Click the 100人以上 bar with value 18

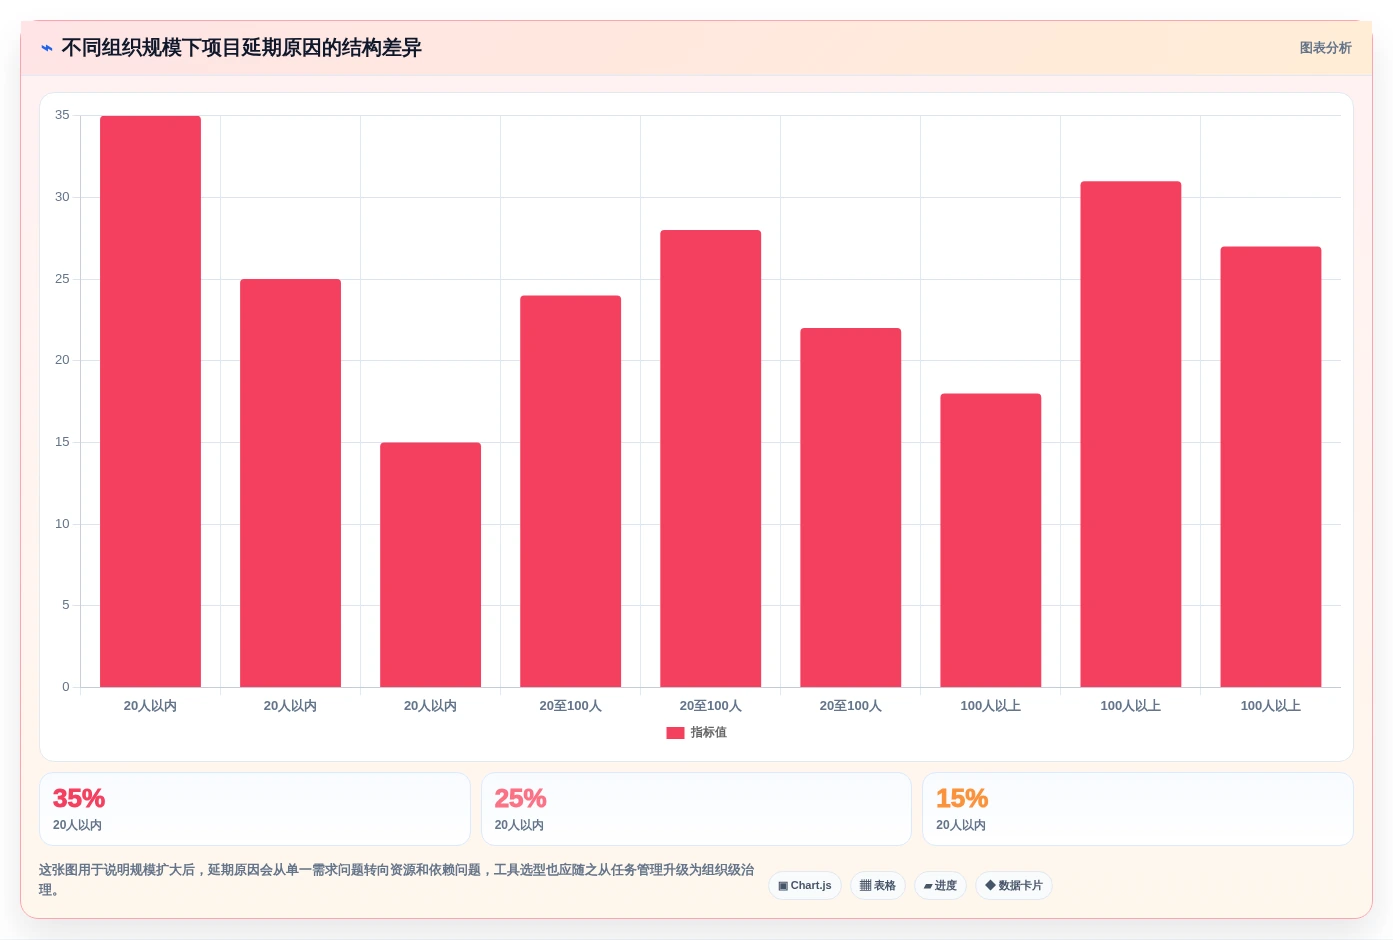[x=990, y=540]
